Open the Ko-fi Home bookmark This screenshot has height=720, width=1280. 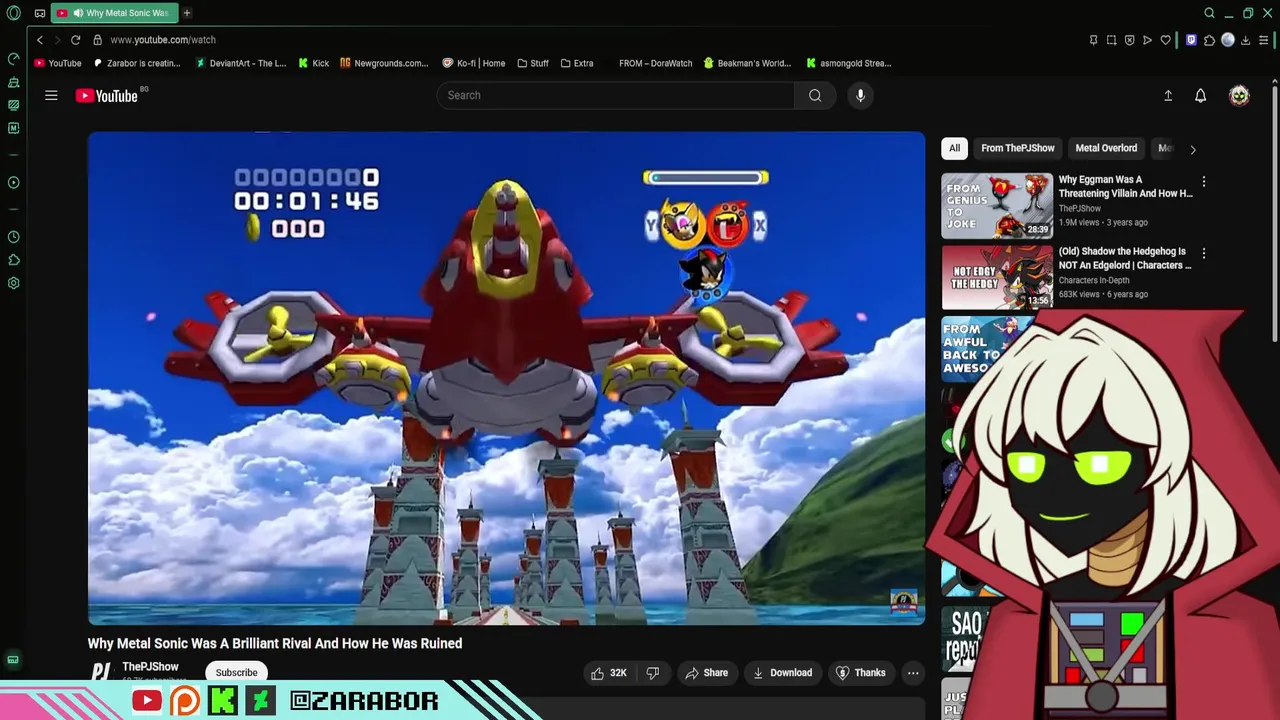(x=474, y=63)
